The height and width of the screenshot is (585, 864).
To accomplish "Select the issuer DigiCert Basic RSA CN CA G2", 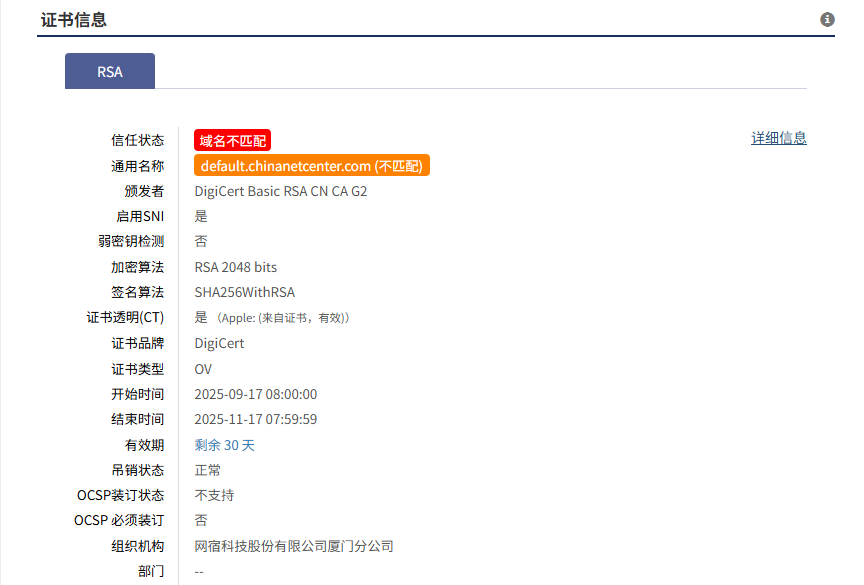I will pyautogui.click(x=281, y=190).
